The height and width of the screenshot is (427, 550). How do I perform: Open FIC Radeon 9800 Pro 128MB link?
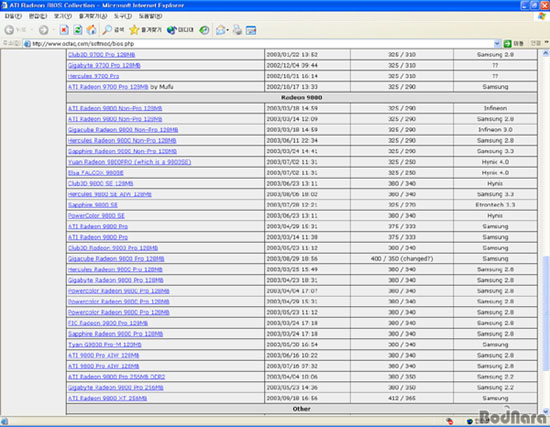(x=108, y=323)
